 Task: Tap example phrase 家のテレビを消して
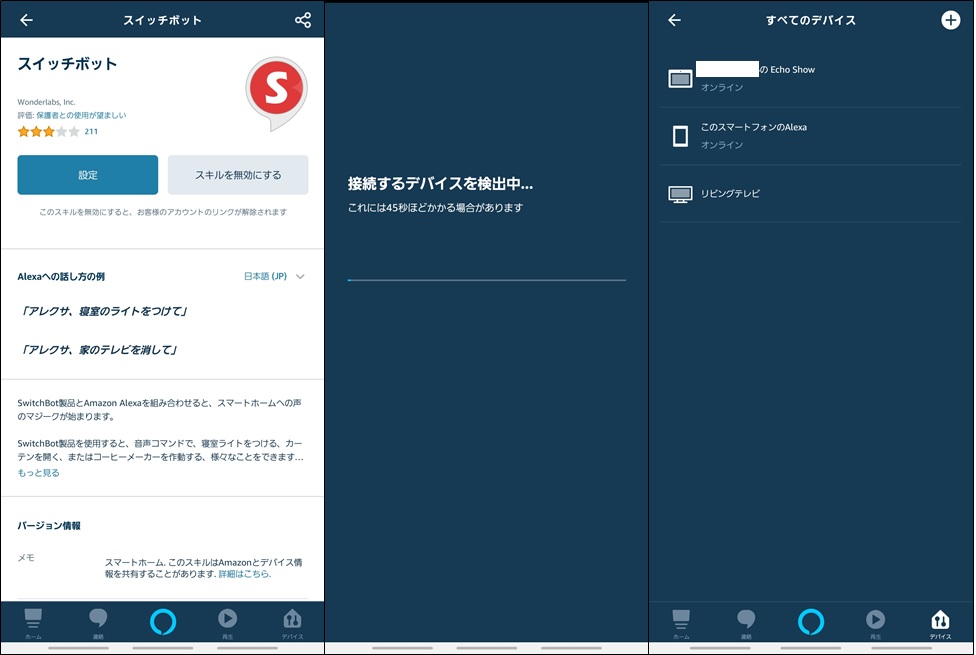[x=100, y=350]
